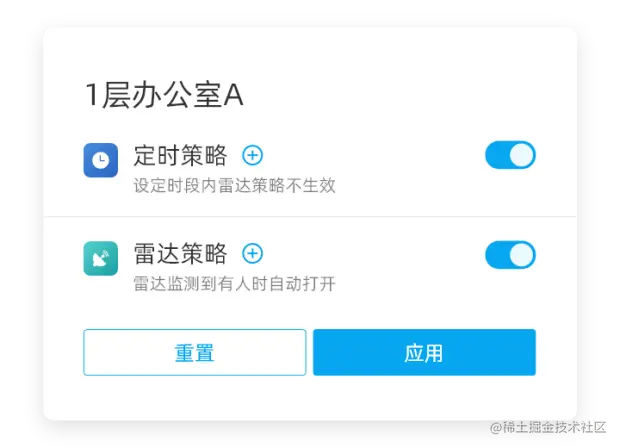This screenshot has height=448, width=620.
Task: Toggle off the 雷达策略 switch
Action: (x=510, y=255)
